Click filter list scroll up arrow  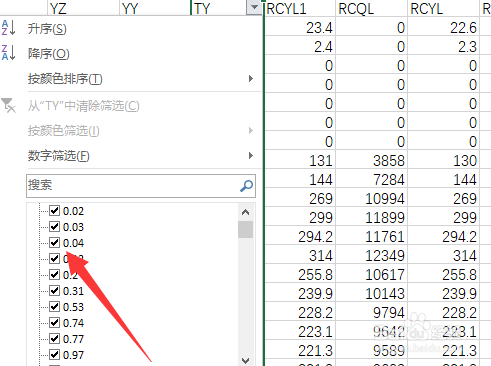click(246, 212)
